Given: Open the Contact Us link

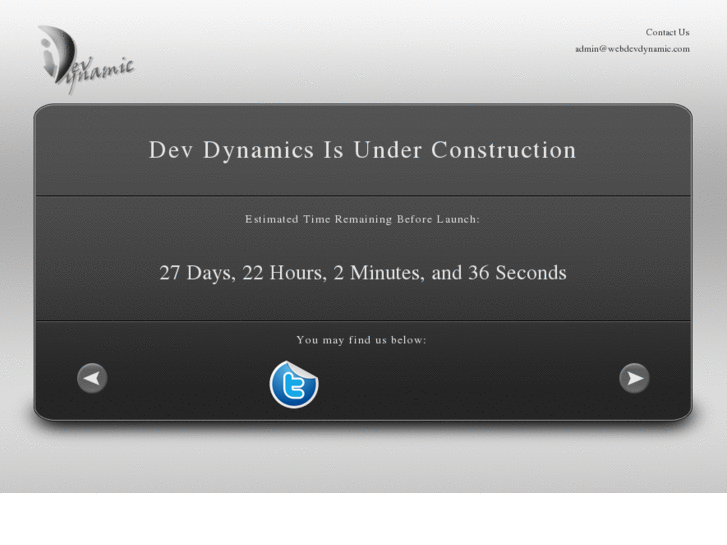Looking at the screenshot, I should click(x=667, y=32).
